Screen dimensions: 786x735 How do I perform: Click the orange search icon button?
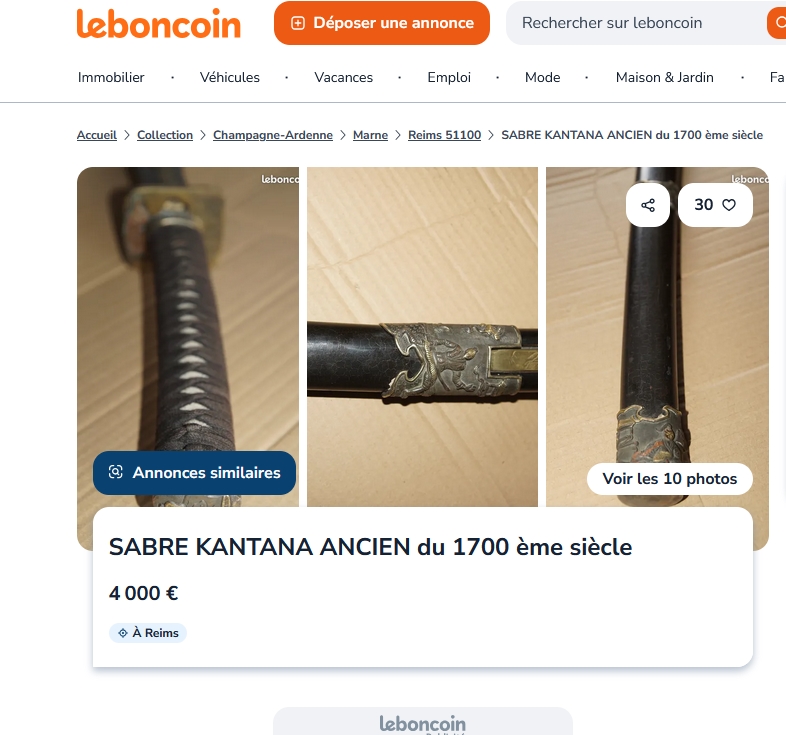pos(777,23)
